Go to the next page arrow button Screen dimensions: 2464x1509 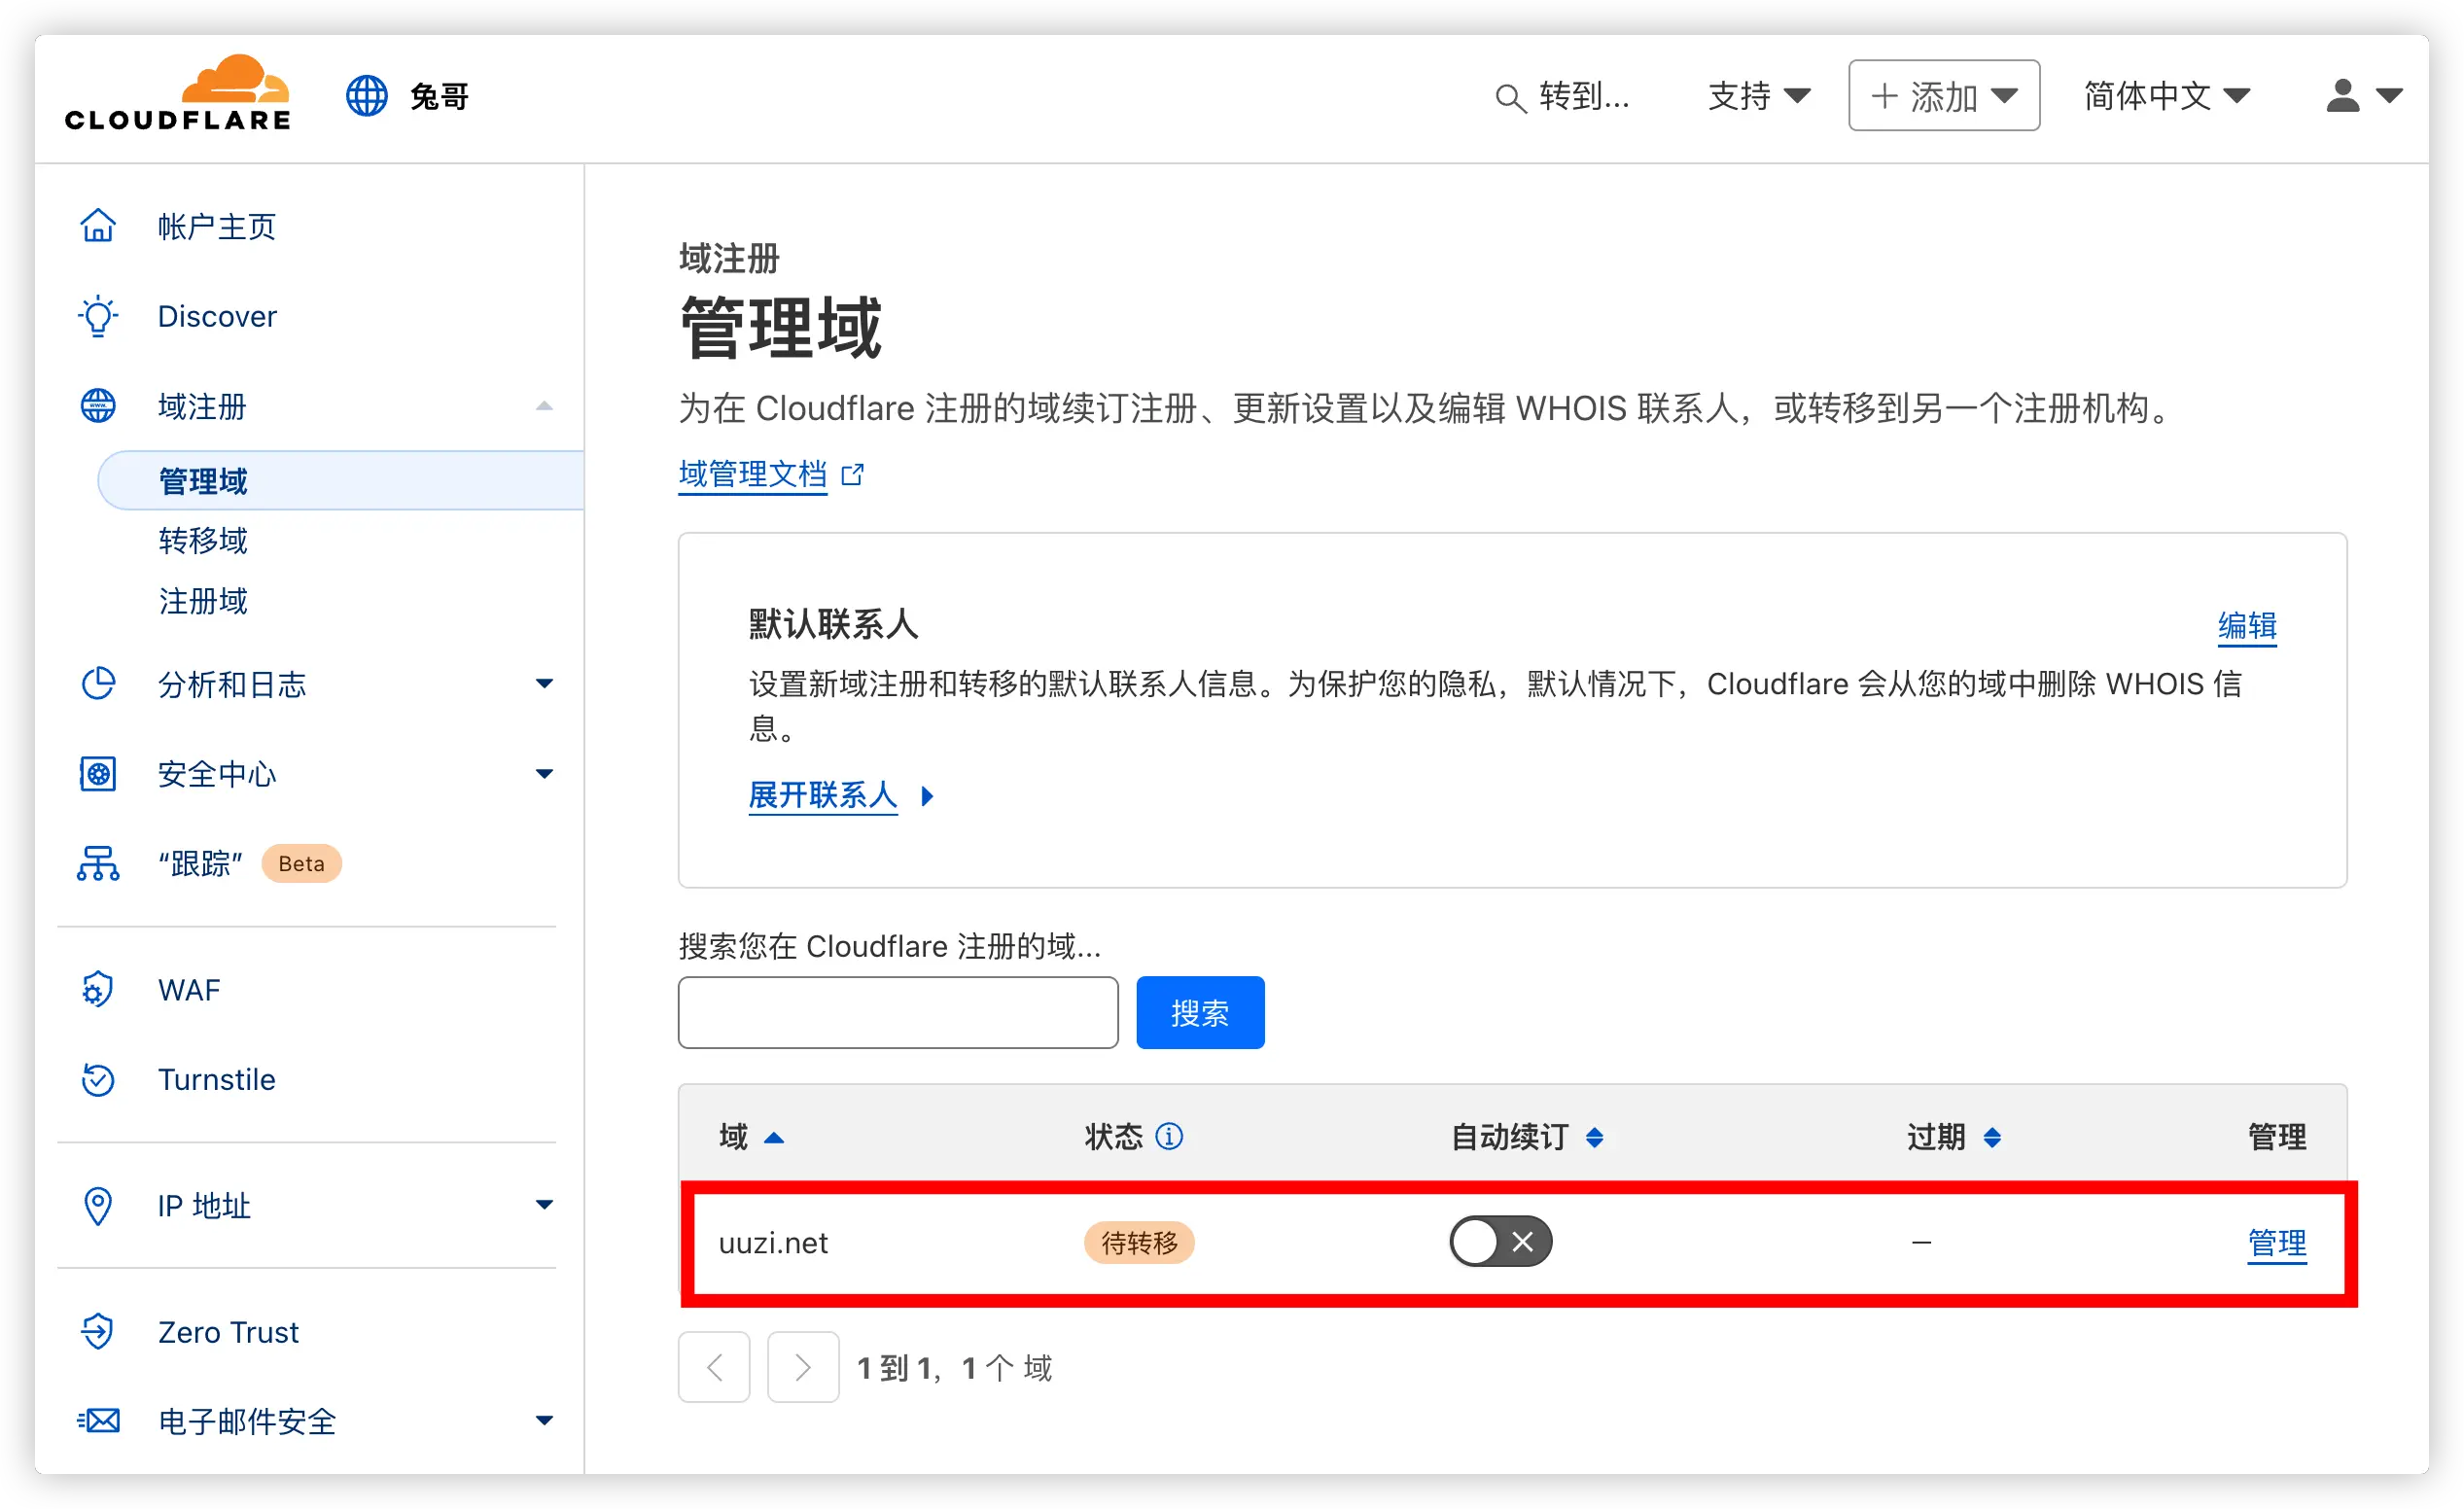pyautogui.click(x=803, y=1367)
